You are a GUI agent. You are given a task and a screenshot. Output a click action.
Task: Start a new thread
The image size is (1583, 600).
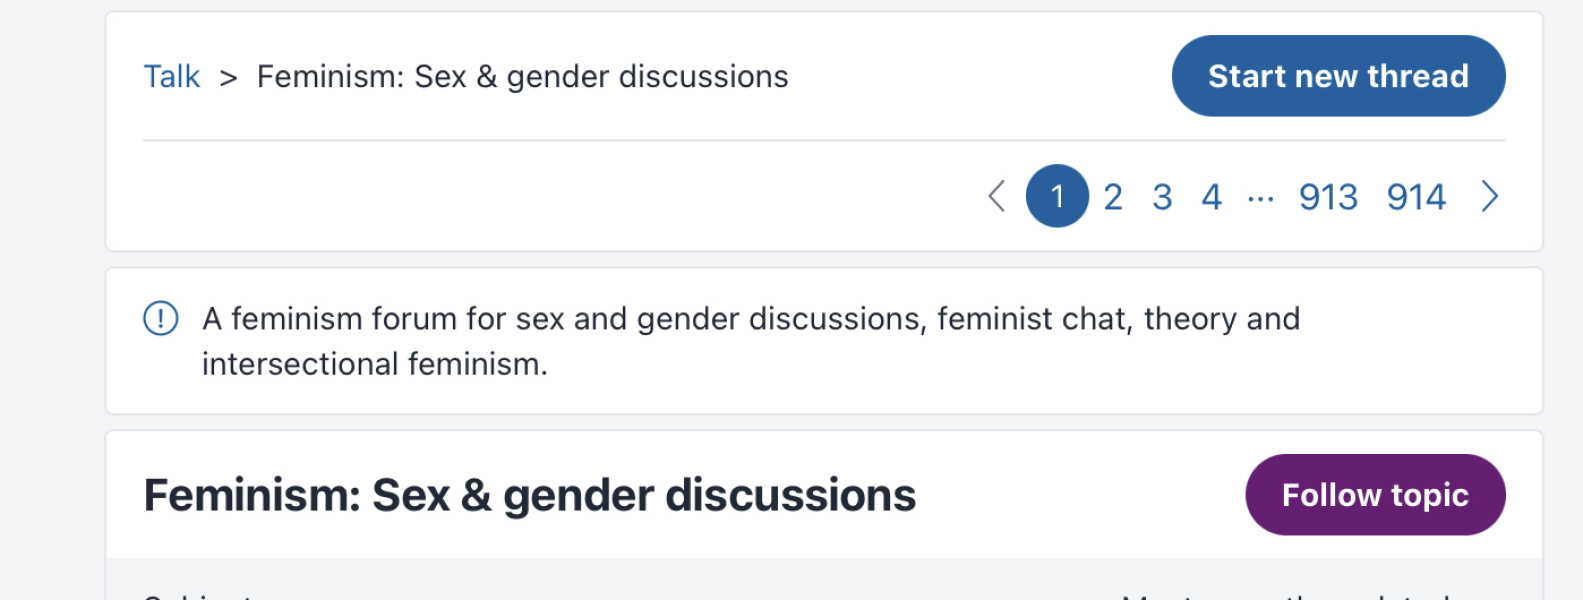pos(1338,76)
